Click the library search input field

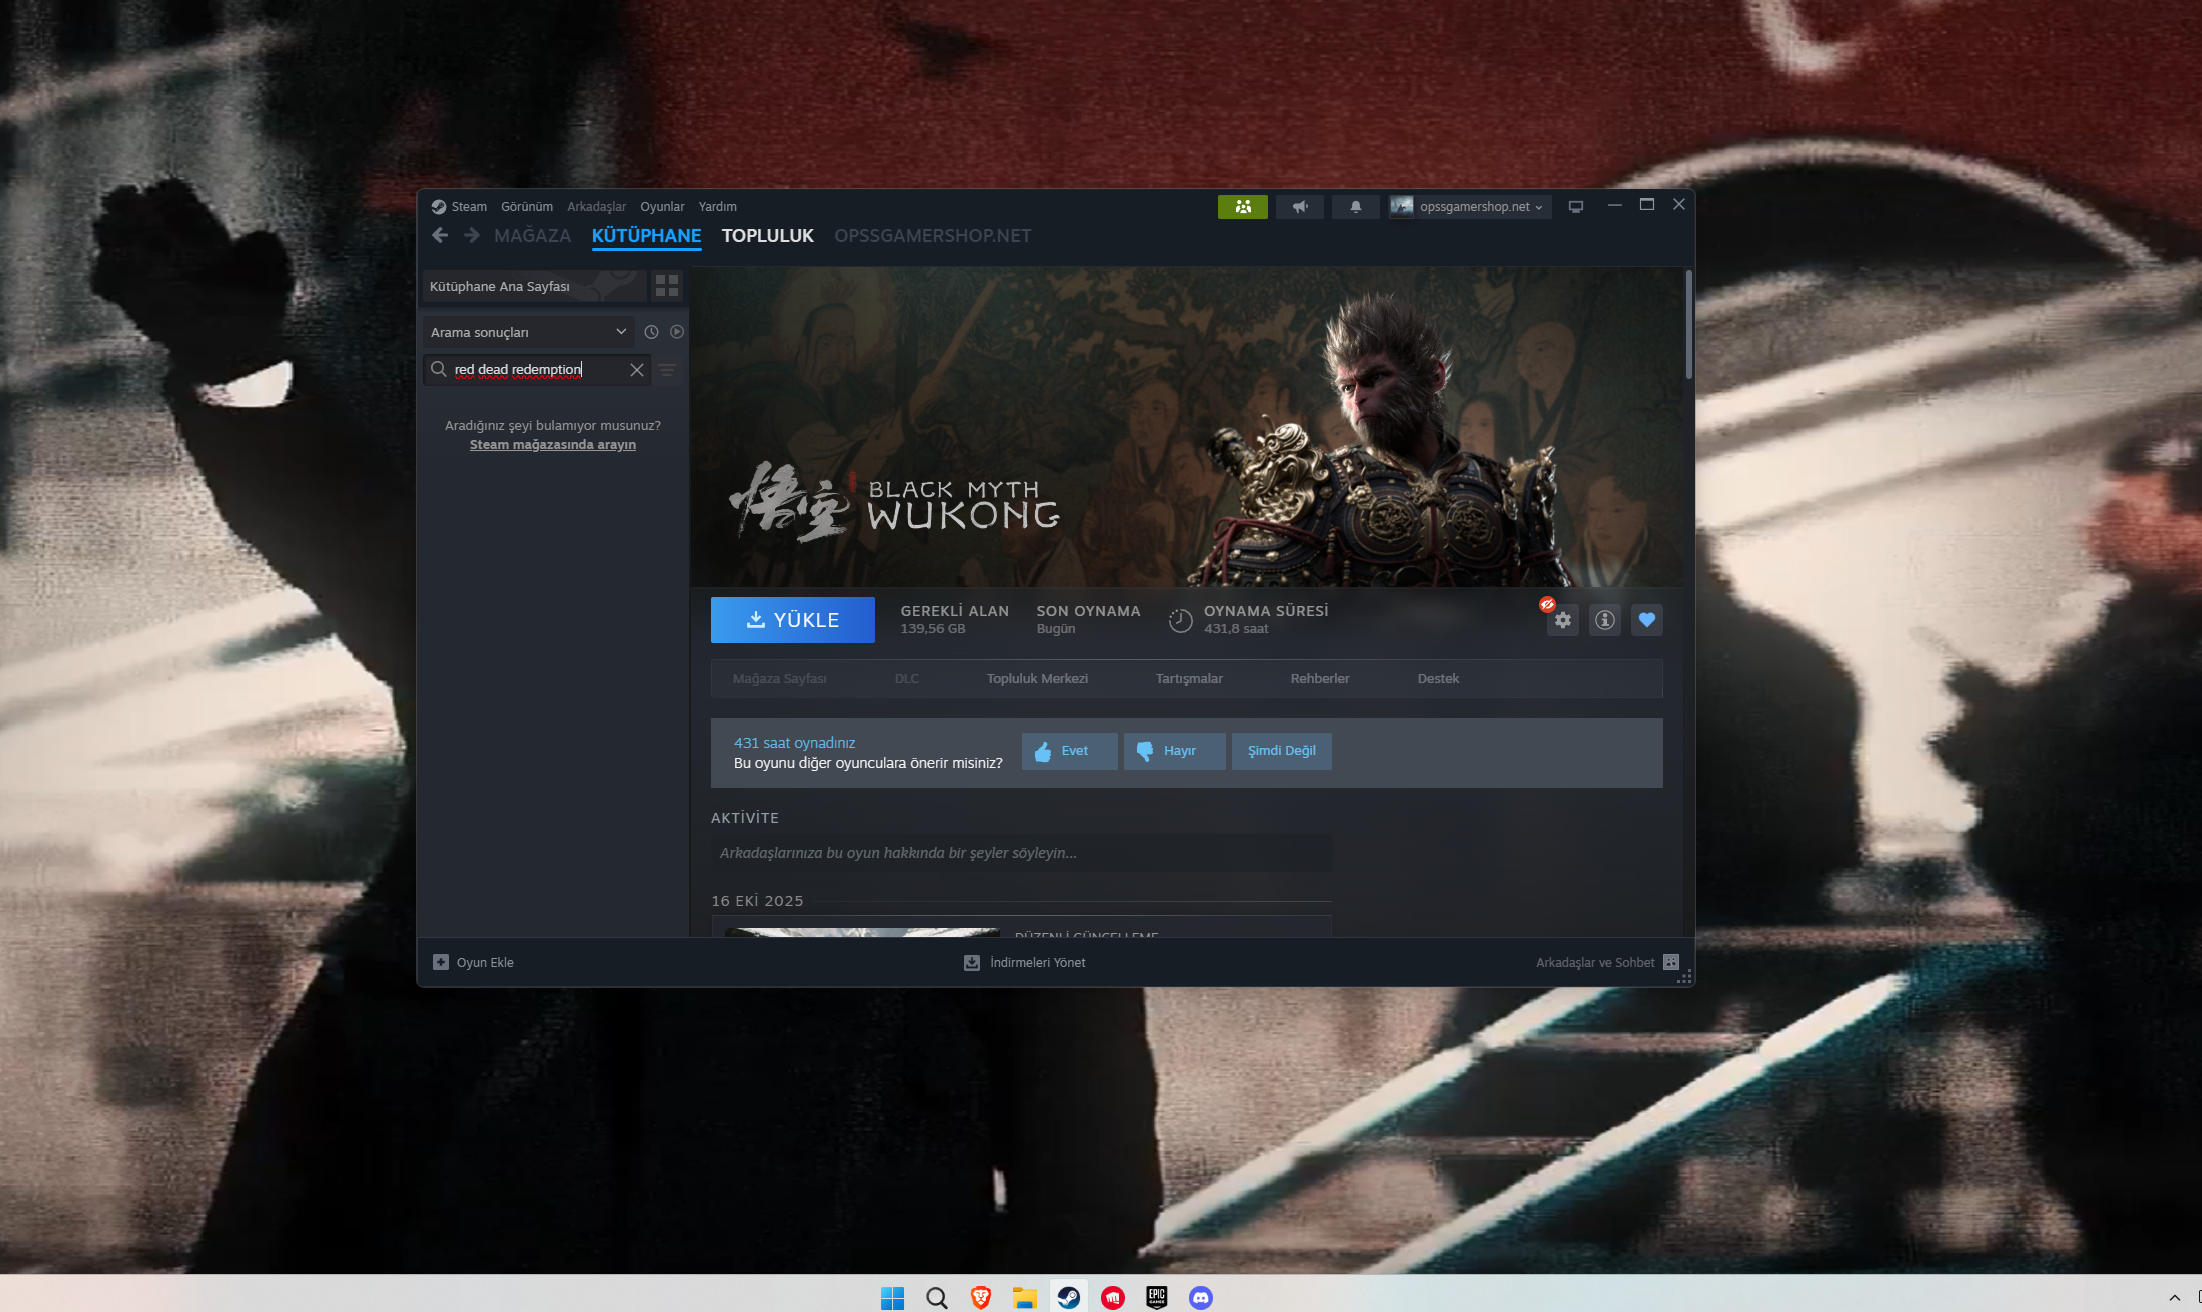pyautogui.click(x=537, y=370)
